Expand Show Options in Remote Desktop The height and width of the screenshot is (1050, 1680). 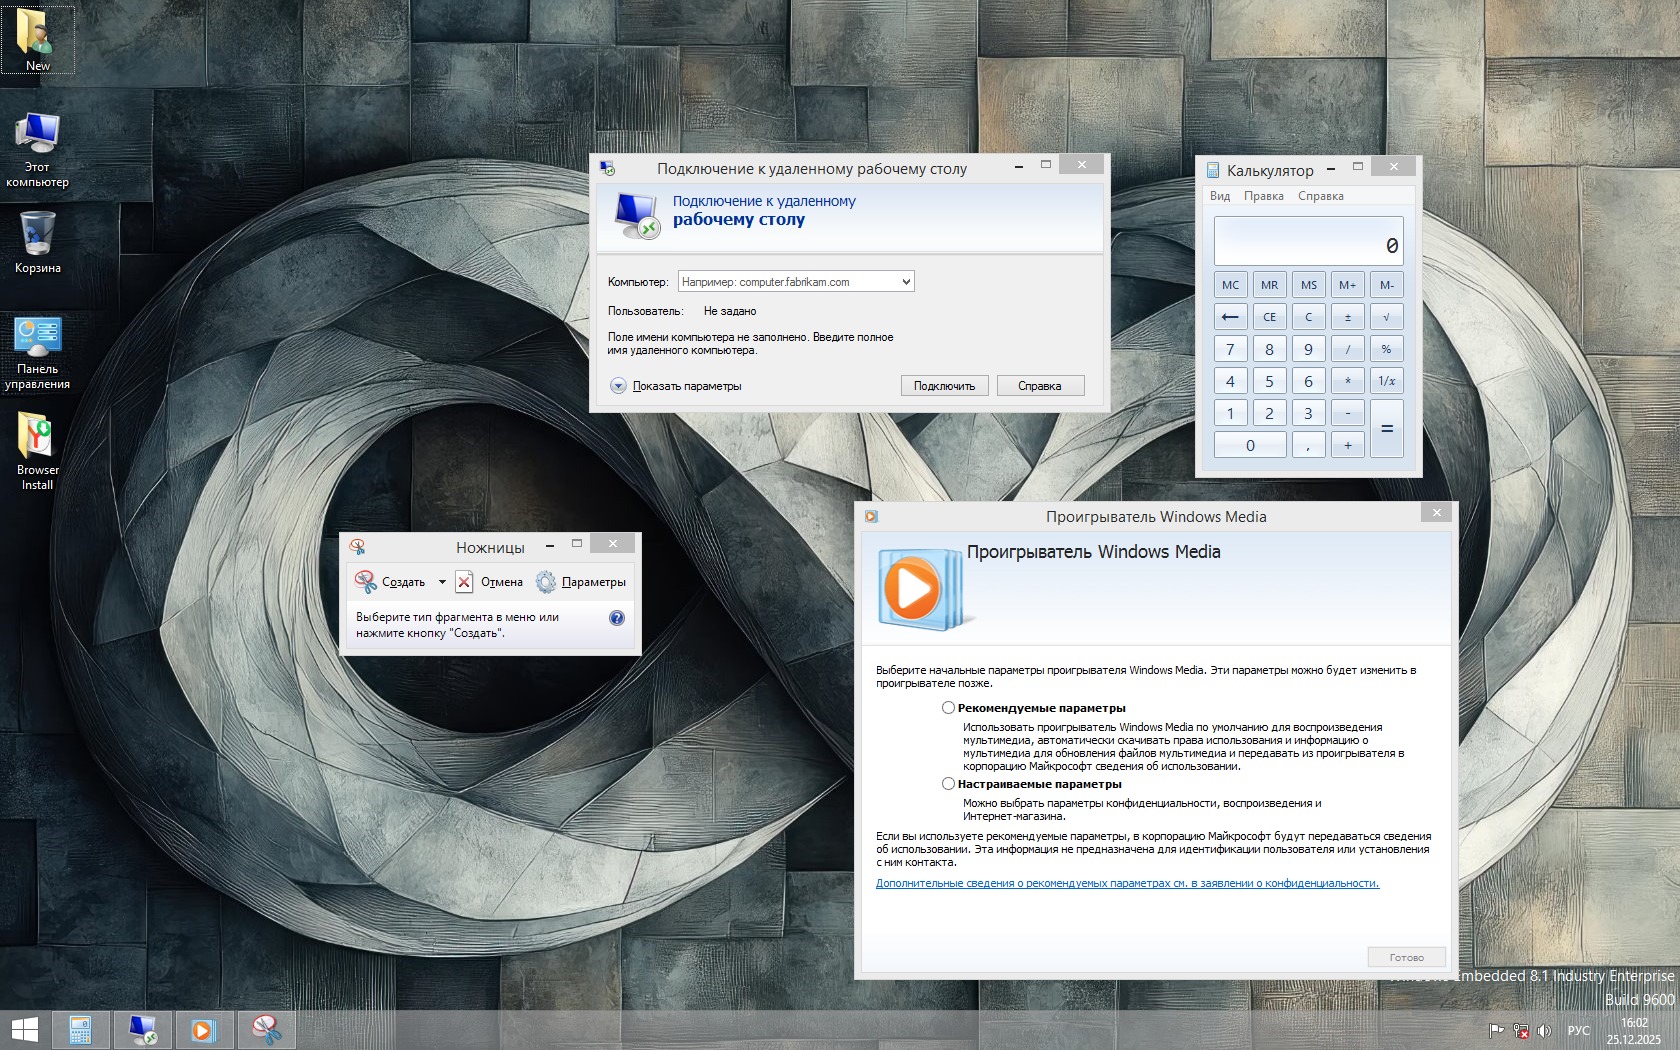[x=618, y=386]
